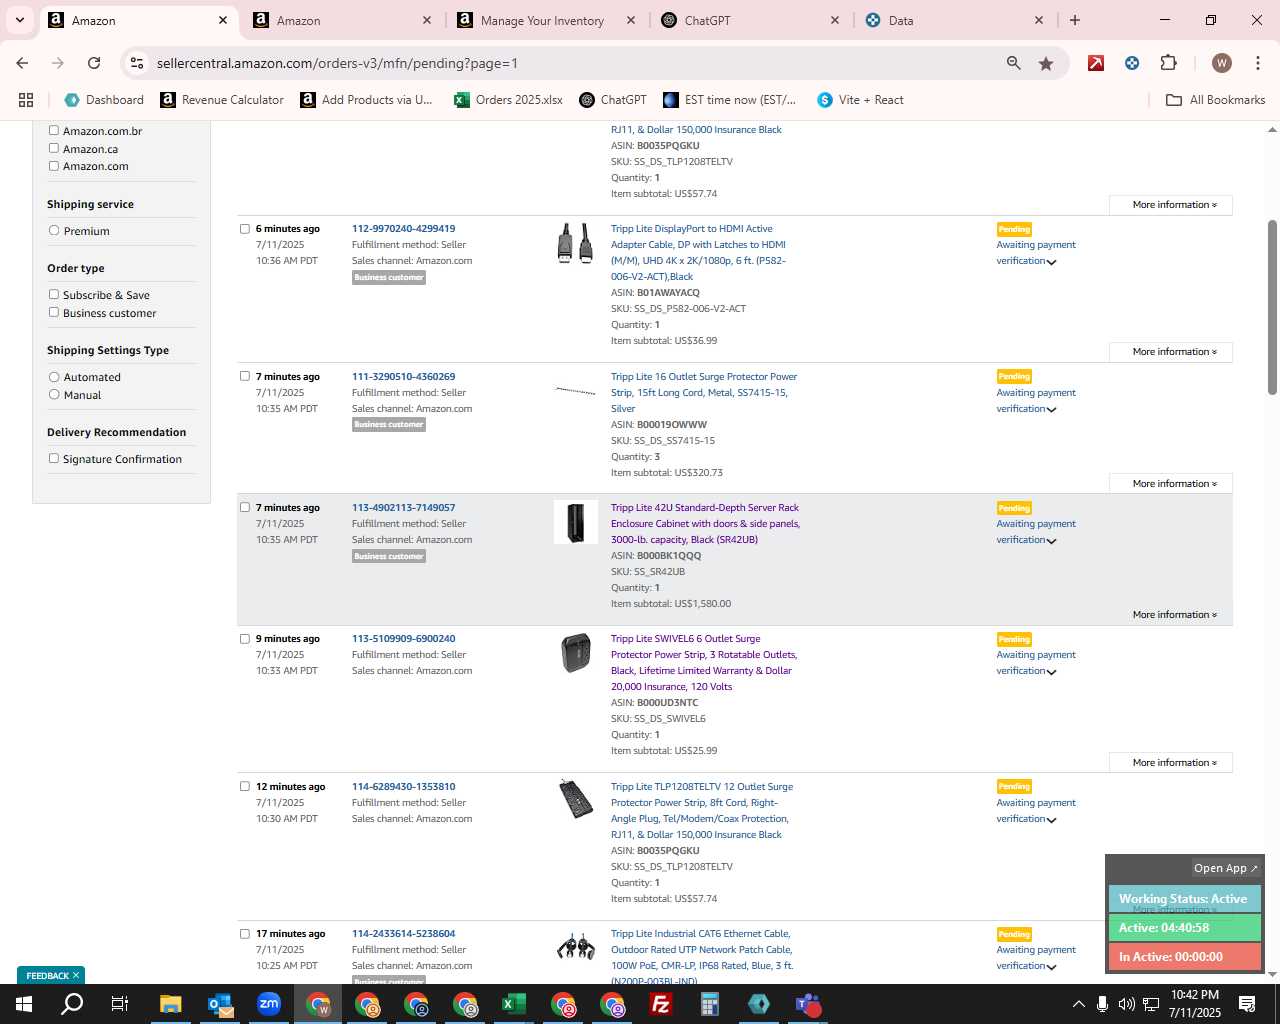Check the Signature Confirmation filter

tap(54, 458)
